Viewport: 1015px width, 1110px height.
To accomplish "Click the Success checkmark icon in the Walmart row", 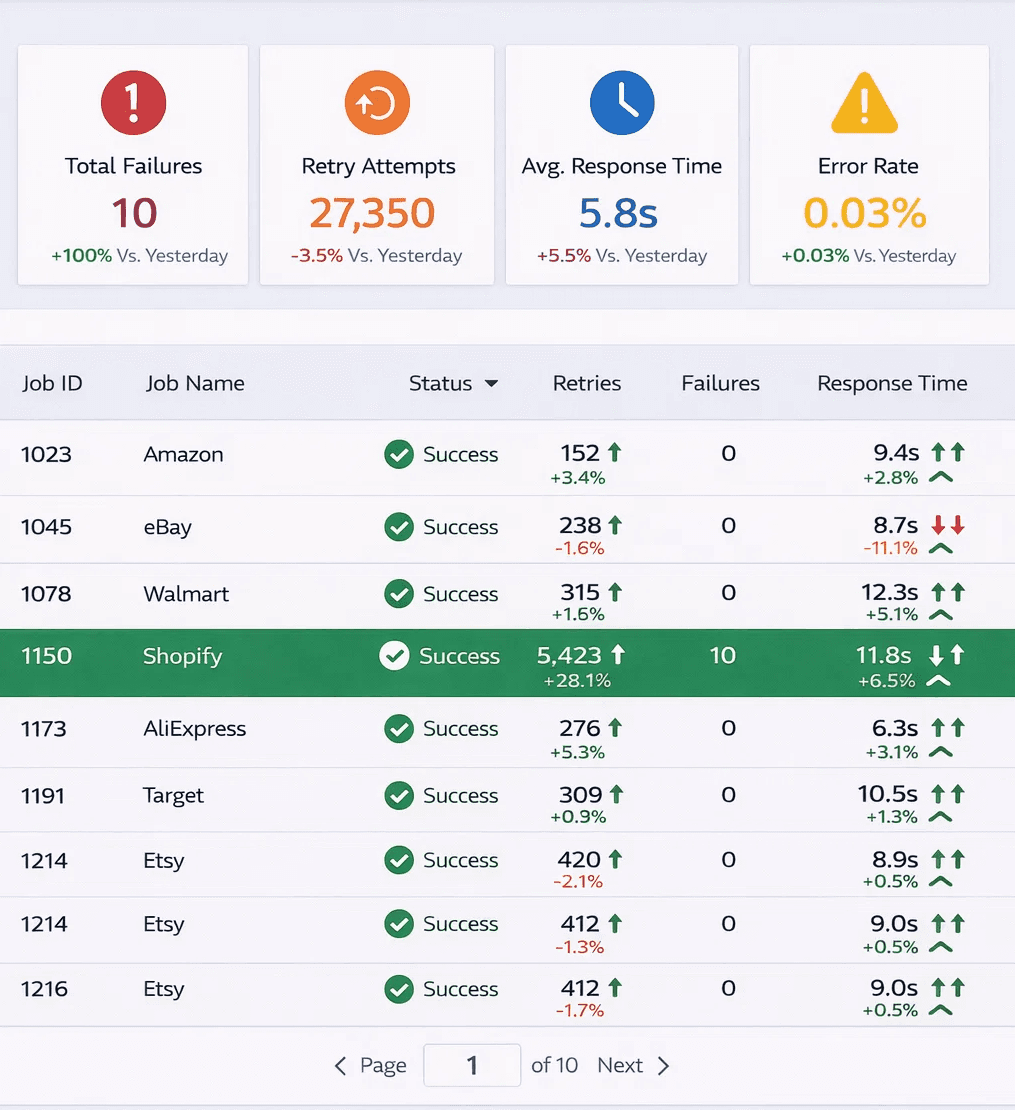I will 399,594.
